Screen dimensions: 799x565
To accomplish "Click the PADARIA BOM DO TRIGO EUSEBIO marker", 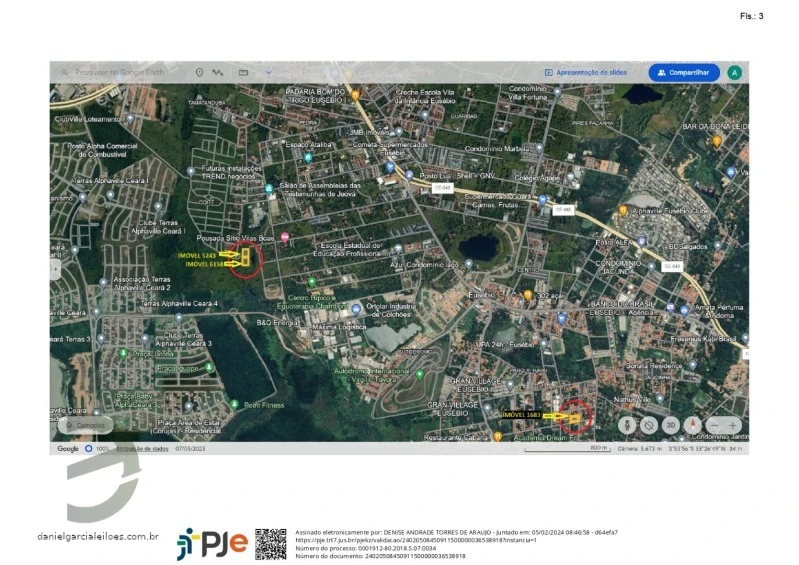I will [355, 95].
